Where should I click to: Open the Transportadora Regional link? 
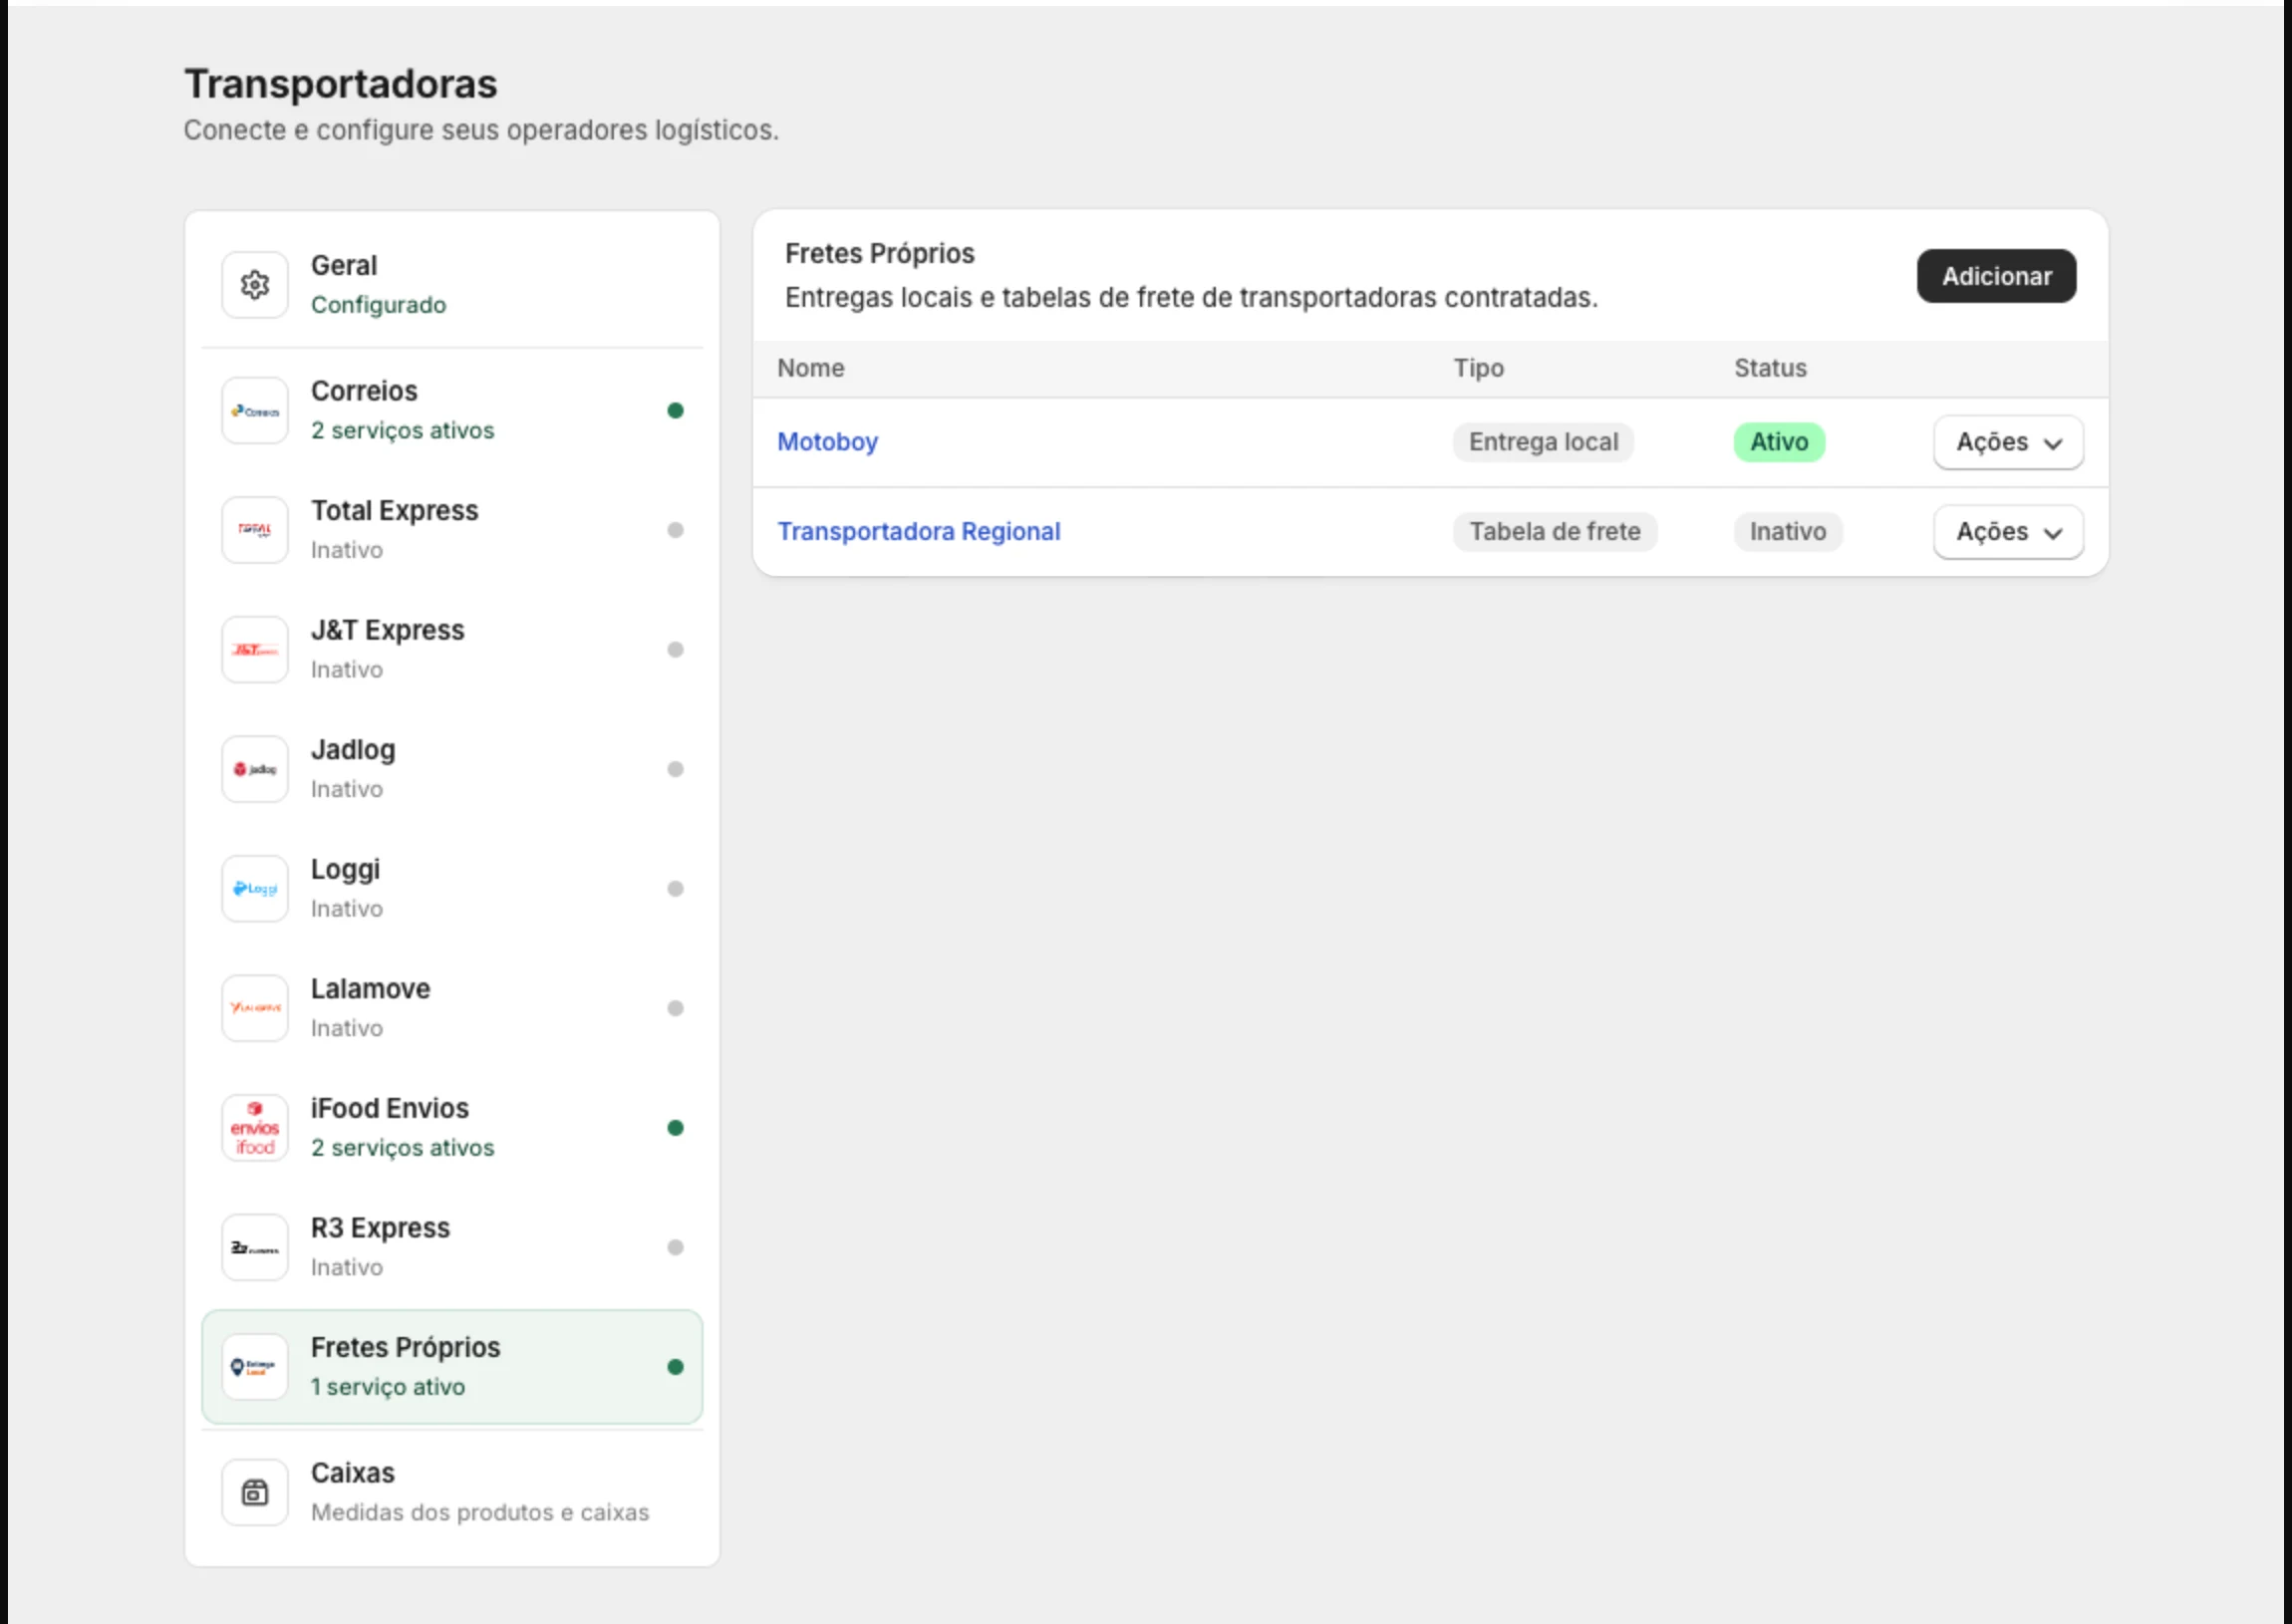tap(919, 532)
